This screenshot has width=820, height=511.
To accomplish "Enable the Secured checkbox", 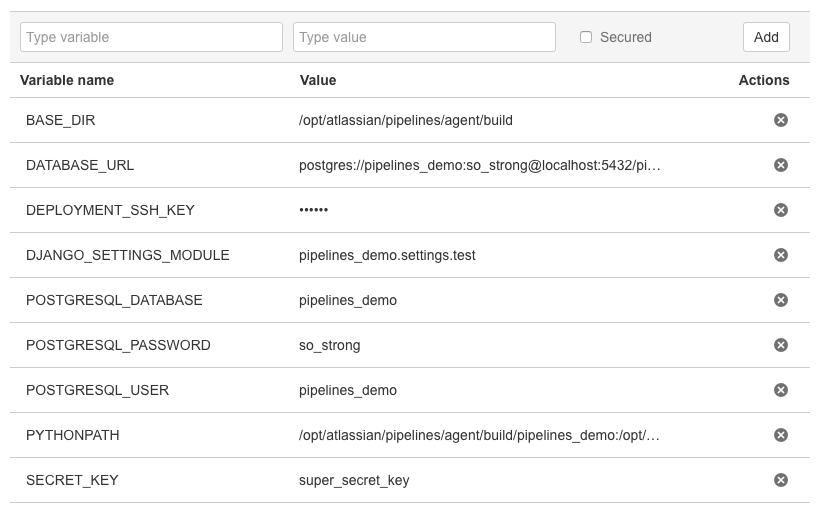I will point(586,37).
